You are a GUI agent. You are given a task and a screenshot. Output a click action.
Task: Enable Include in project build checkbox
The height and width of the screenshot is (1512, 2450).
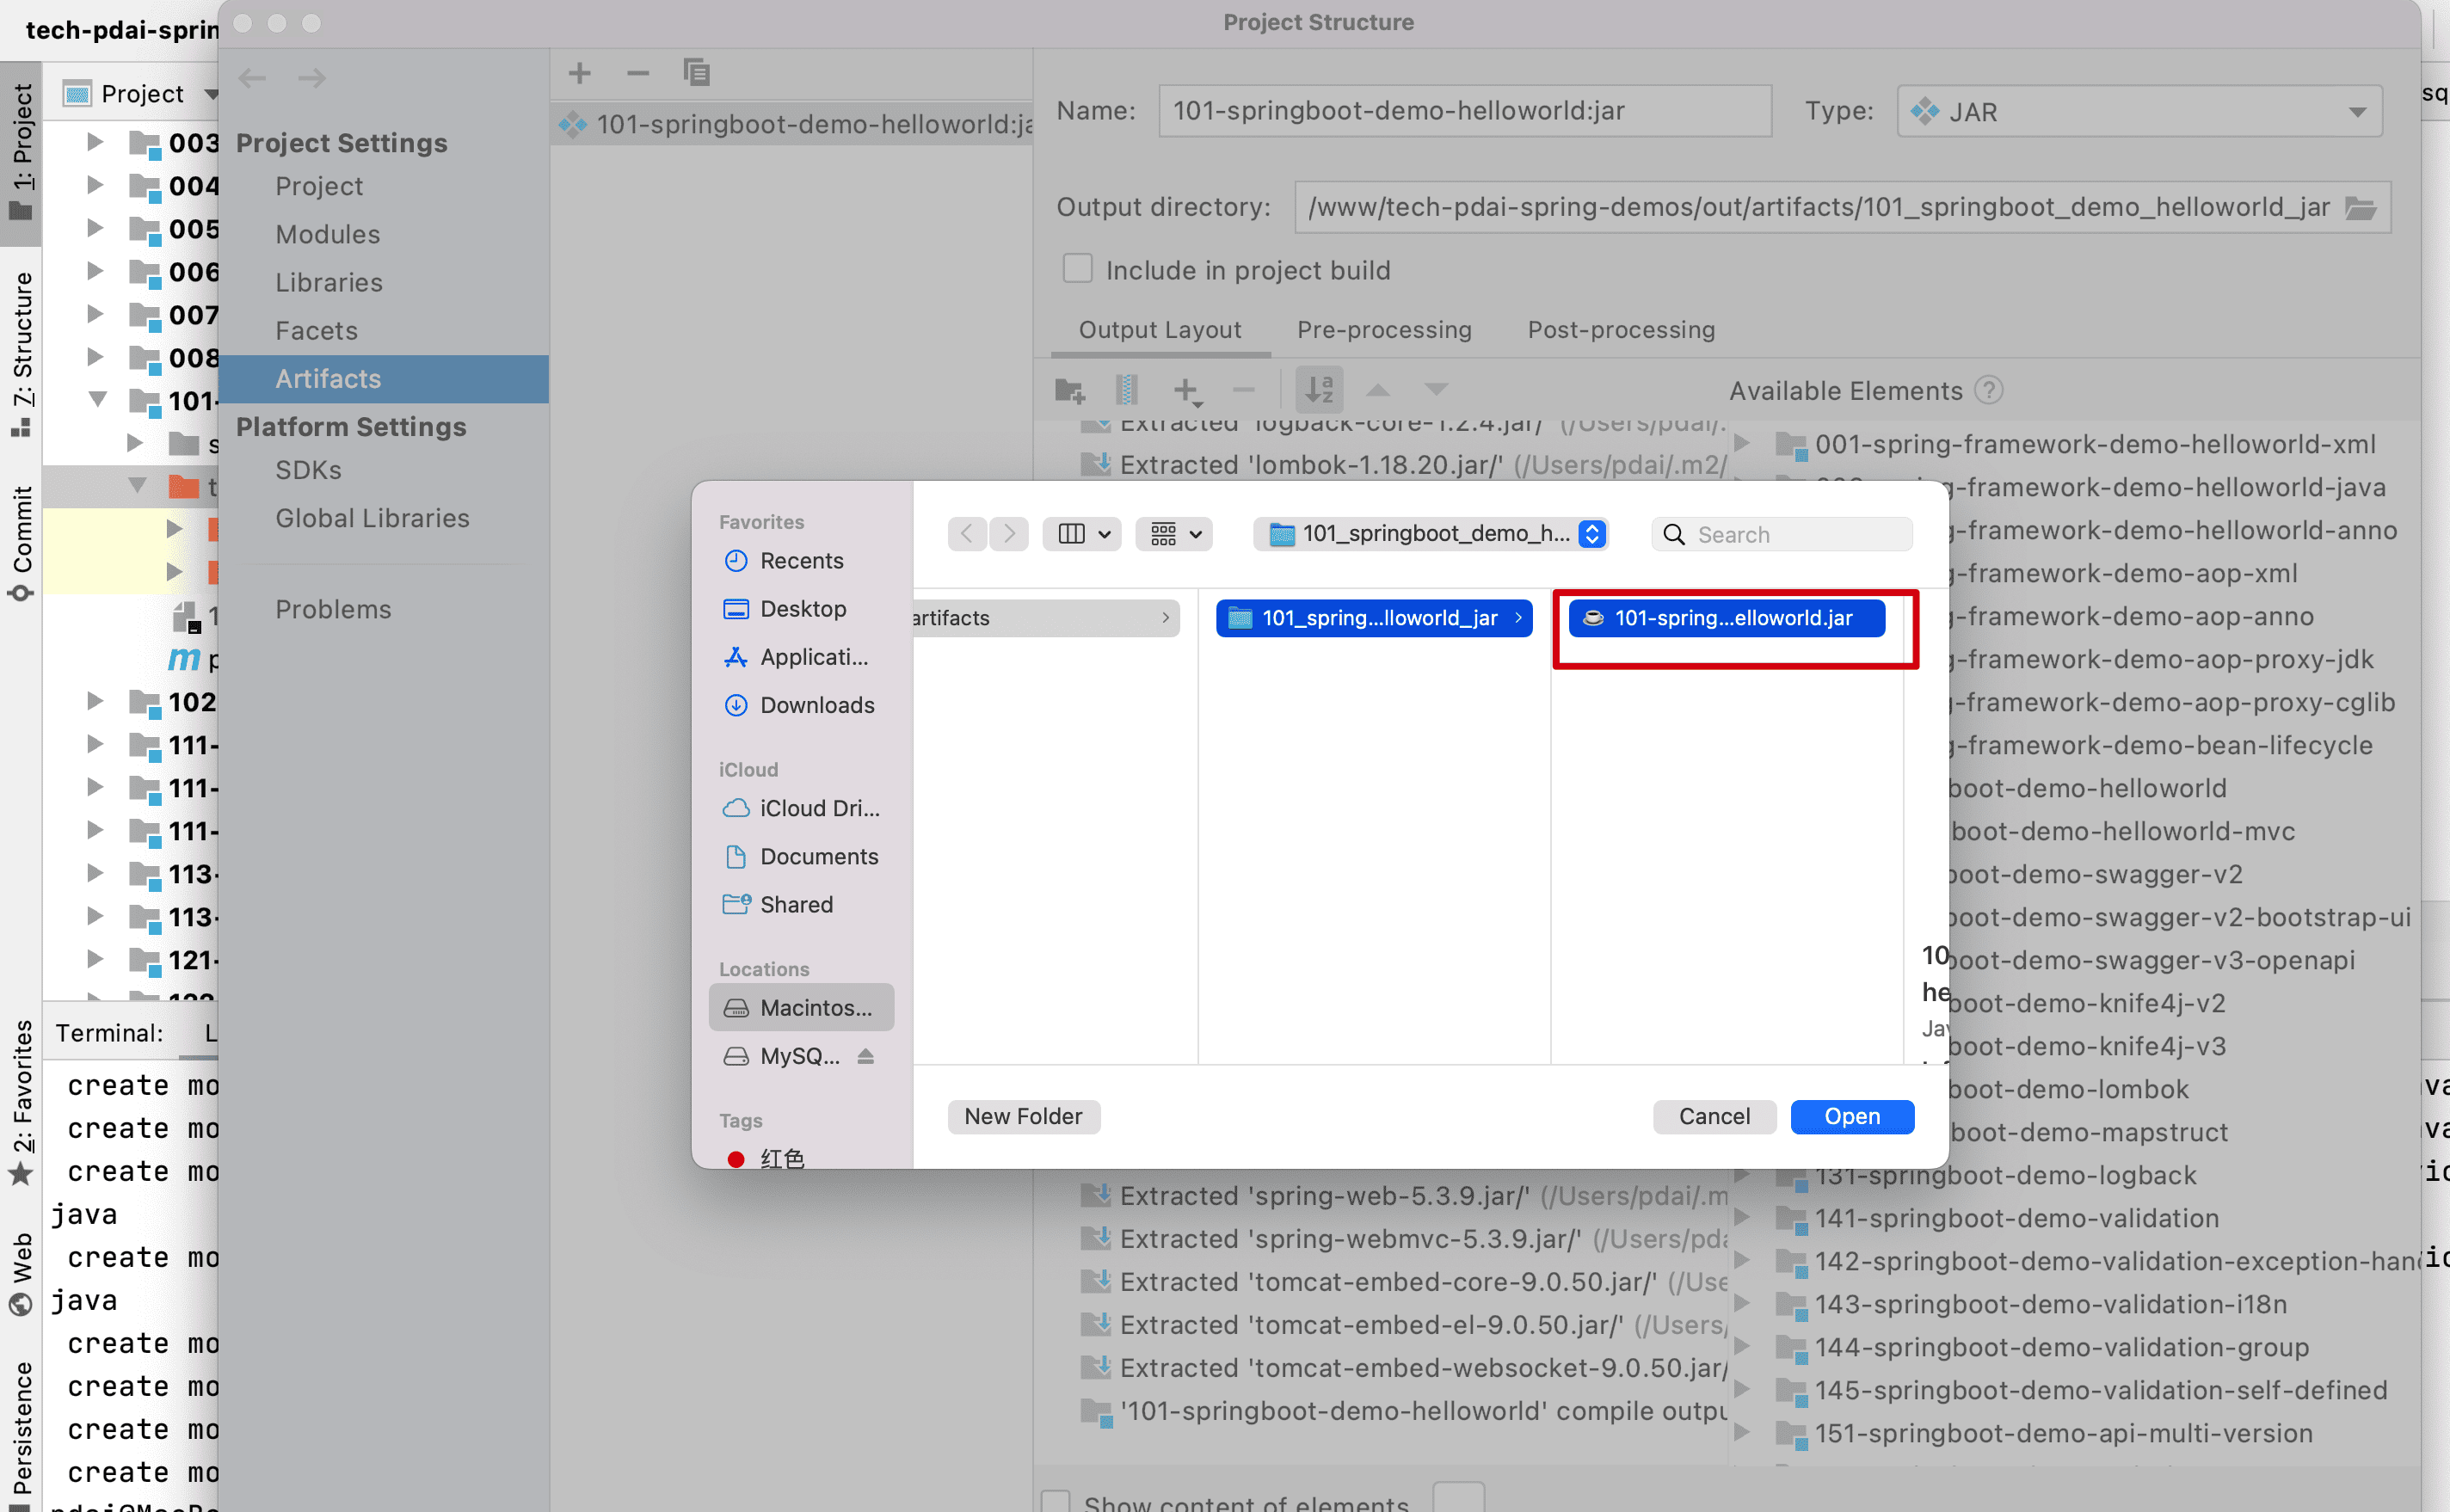click(1077, 269)
